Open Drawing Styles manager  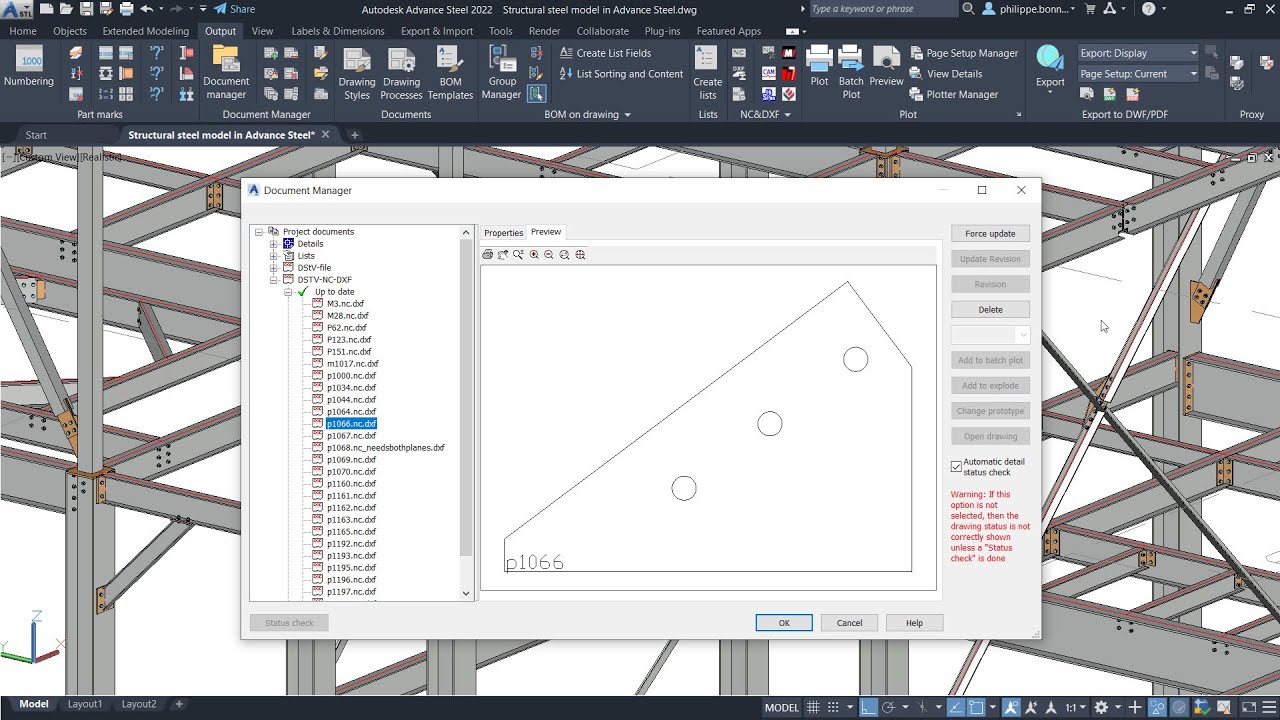357,73
